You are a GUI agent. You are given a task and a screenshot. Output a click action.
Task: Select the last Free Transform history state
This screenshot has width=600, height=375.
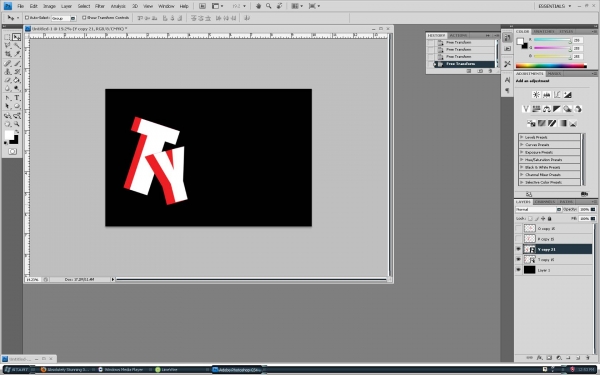464,64
